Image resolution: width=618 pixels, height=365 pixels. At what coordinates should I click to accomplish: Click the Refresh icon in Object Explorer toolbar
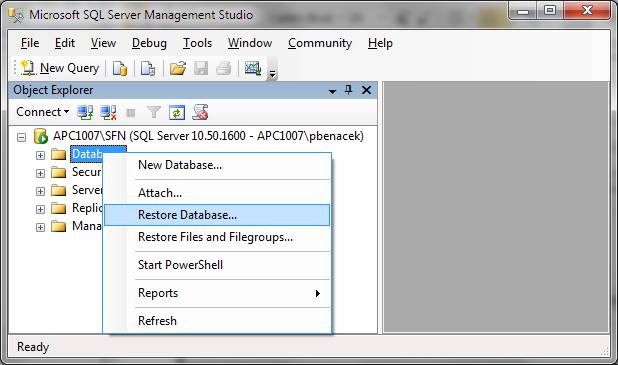pos(177,113)
